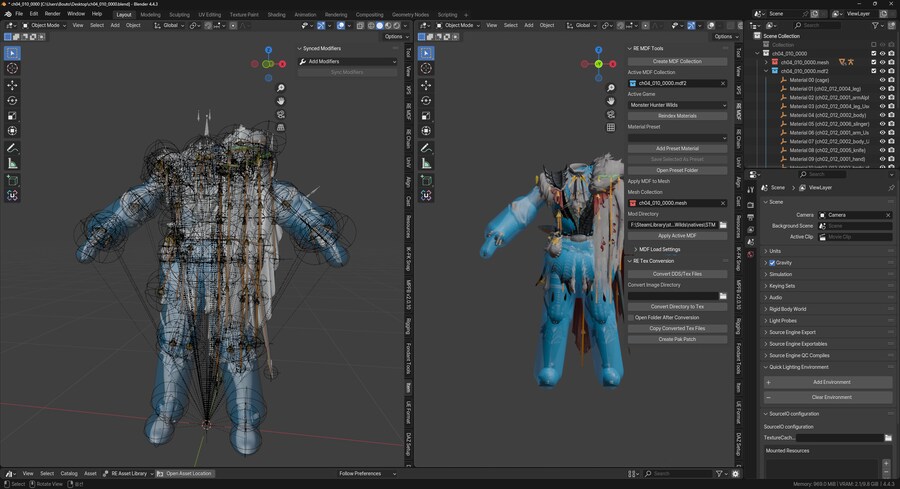Select the Transform tool in left viewport
The width and height of the screenshot is (900, 489).
pos(12,131)
